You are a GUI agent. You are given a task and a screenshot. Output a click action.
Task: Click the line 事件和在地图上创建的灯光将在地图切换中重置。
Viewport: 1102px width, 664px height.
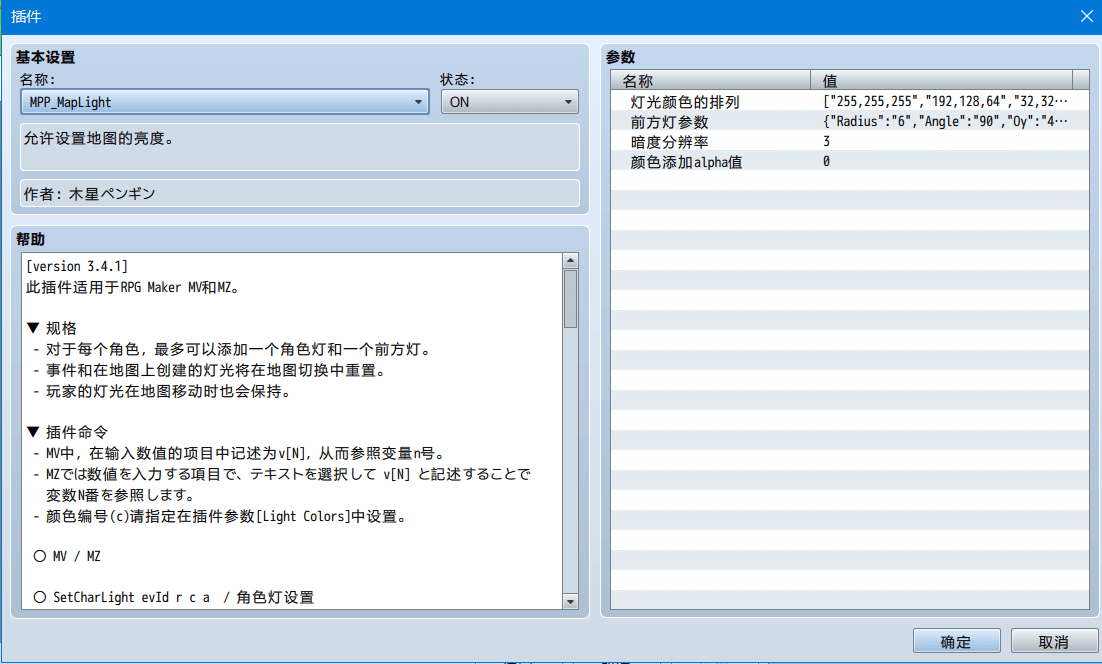pyautogui.click(x=209, y=370)
